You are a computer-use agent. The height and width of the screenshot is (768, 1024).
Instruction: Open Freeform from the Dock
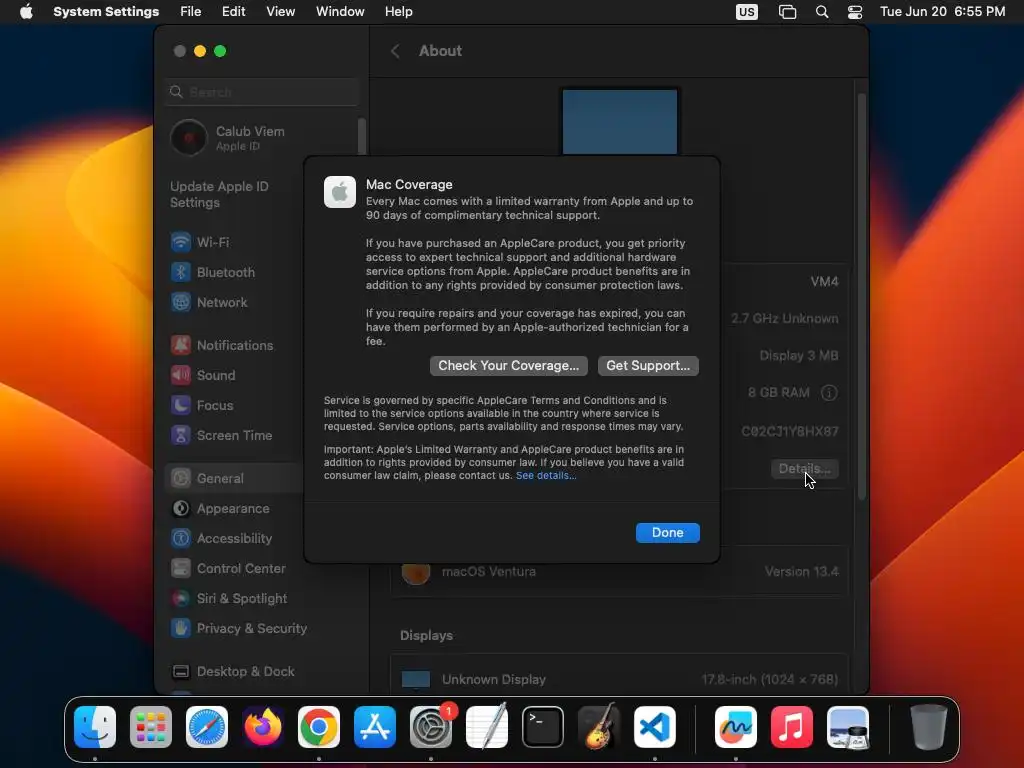(736, 727)
